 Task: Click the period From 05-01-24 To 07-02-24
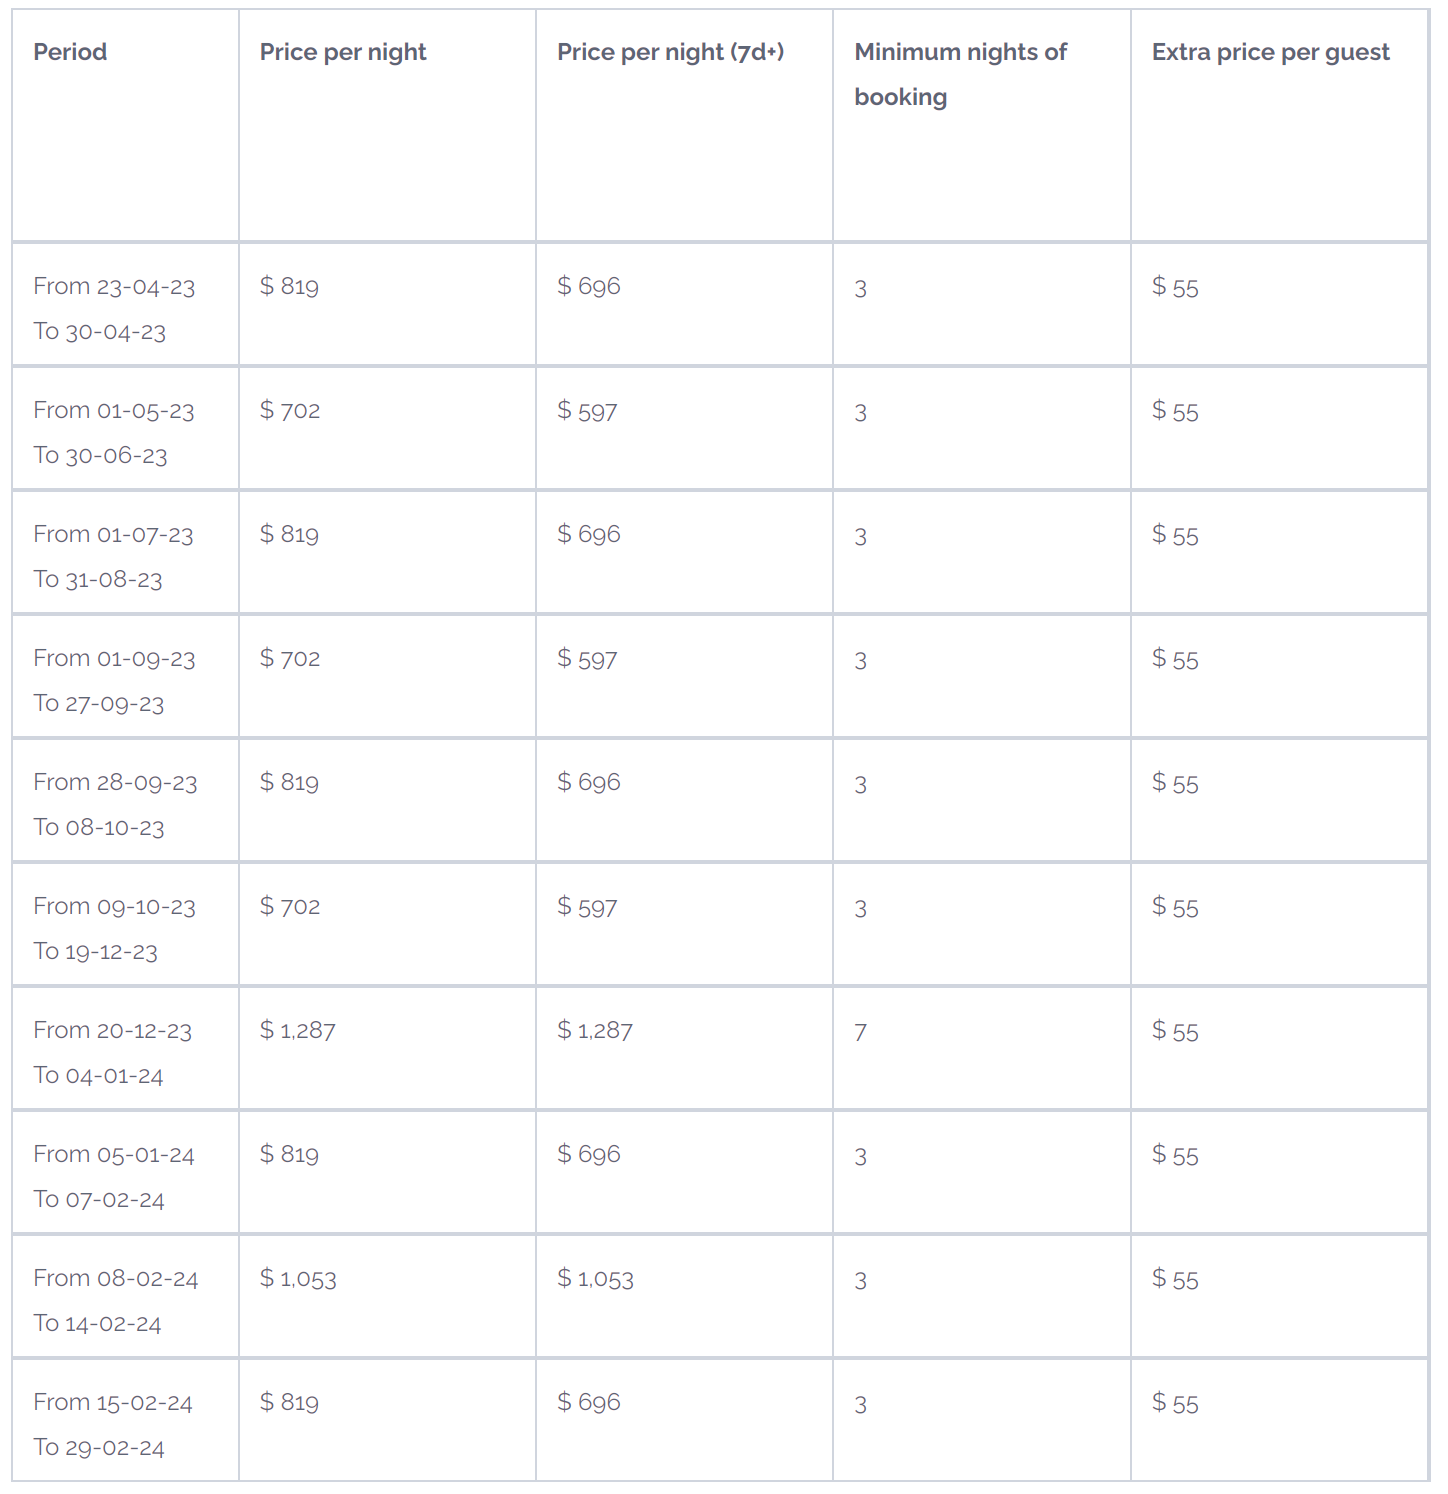point(114,1177)
